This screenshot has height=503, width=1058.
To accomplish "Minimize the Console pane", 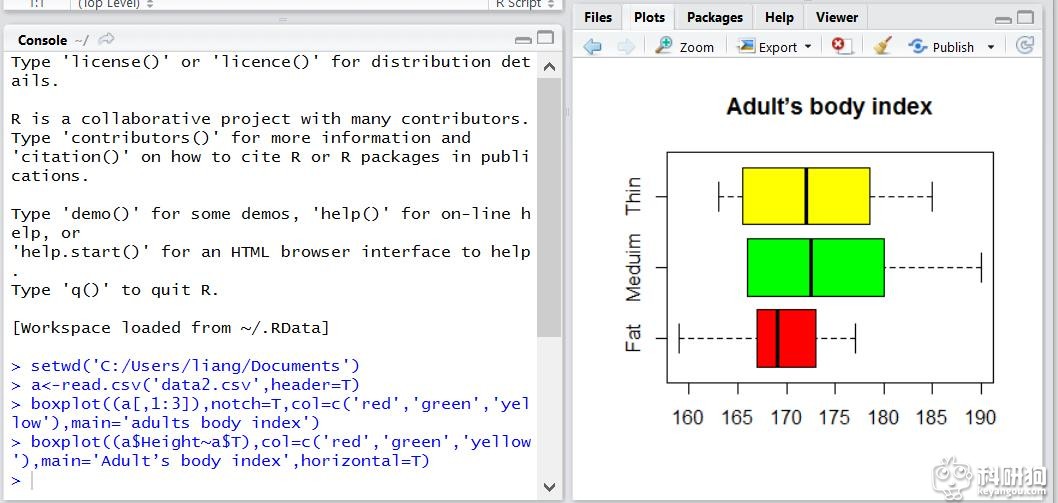I will tap(522, 40).
